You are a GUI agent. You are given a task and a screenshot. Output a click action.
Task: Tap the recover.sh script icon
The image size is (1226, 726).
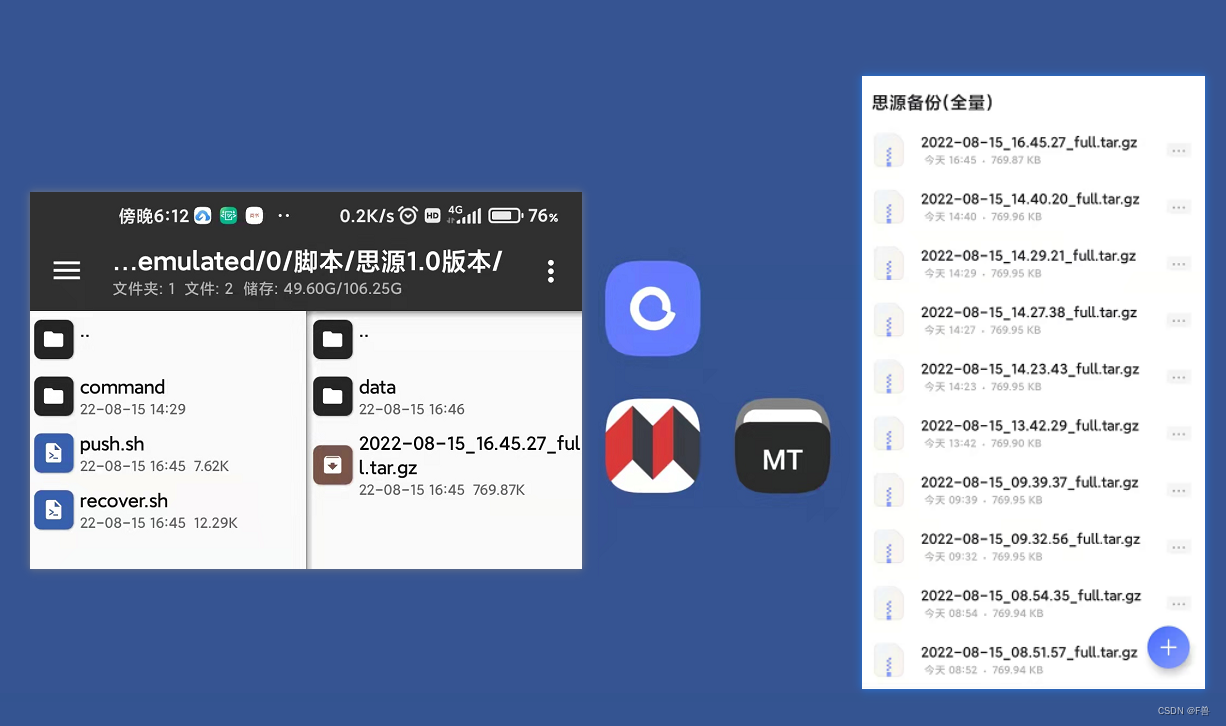point(54,510)
